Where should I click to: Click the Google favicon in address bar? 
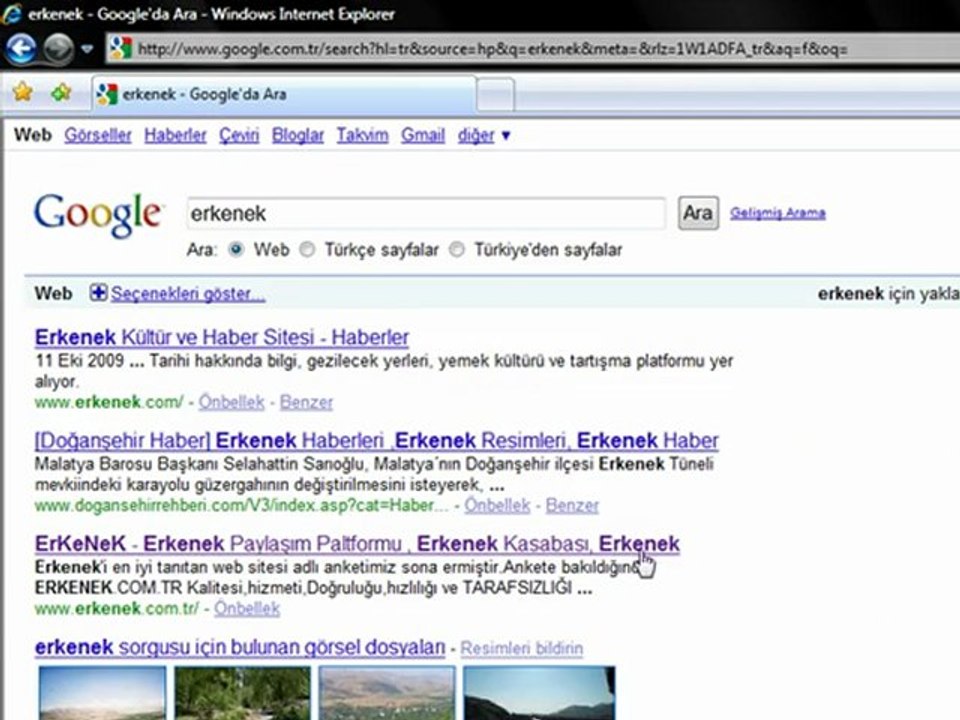[120, 48]
